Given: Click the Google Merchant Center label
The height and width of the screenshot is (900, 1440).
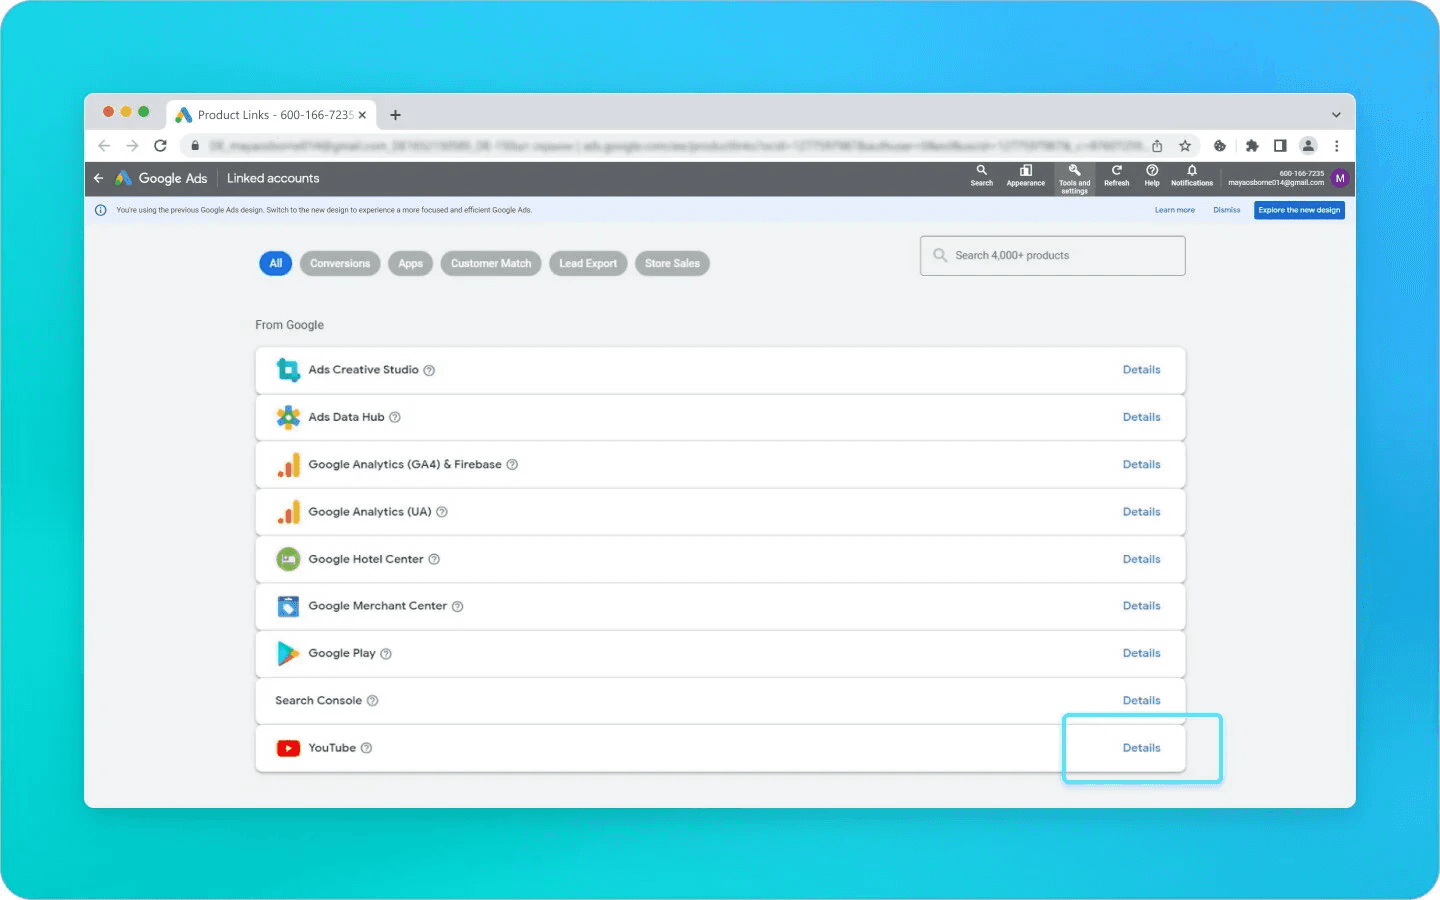Looking at the screenshot, I should pos(377,606).
